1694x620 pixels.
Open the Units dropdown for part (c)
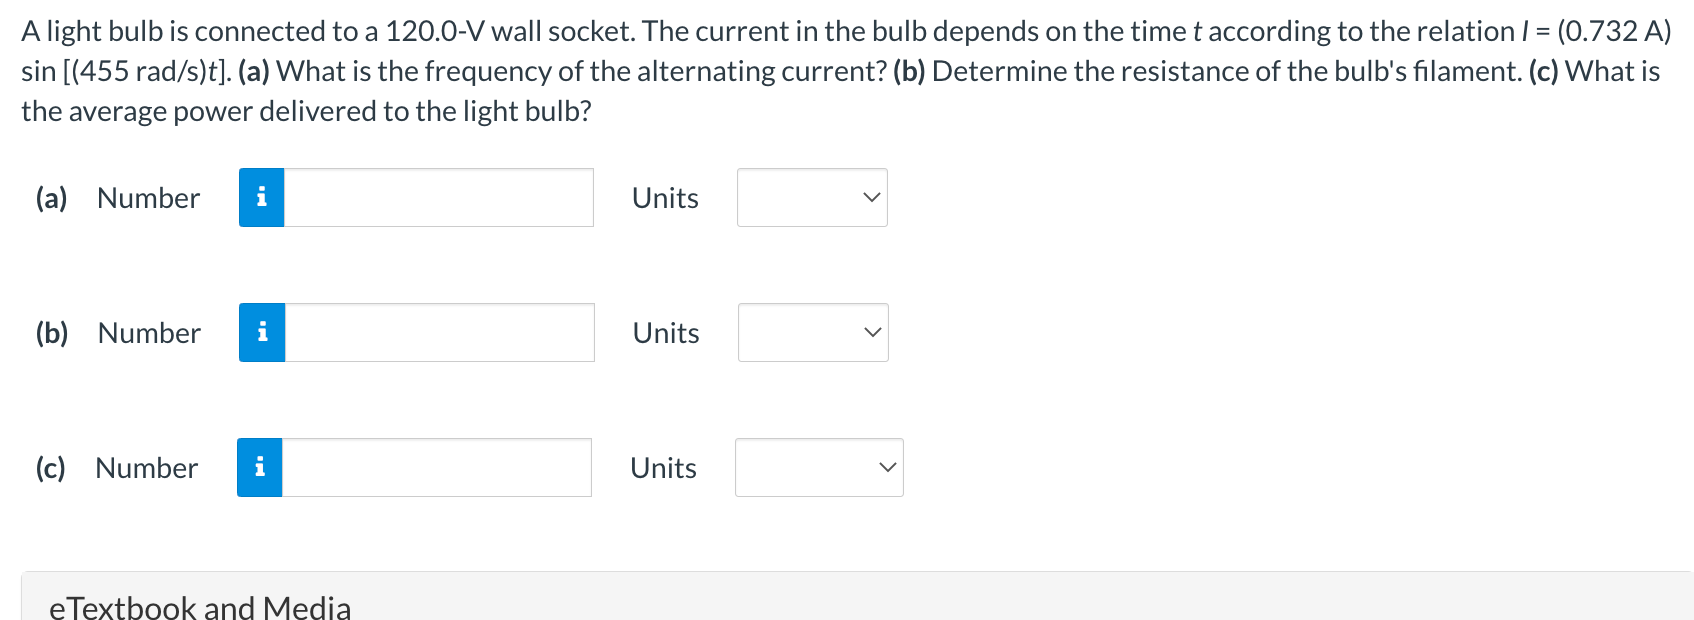coord(818,466)
